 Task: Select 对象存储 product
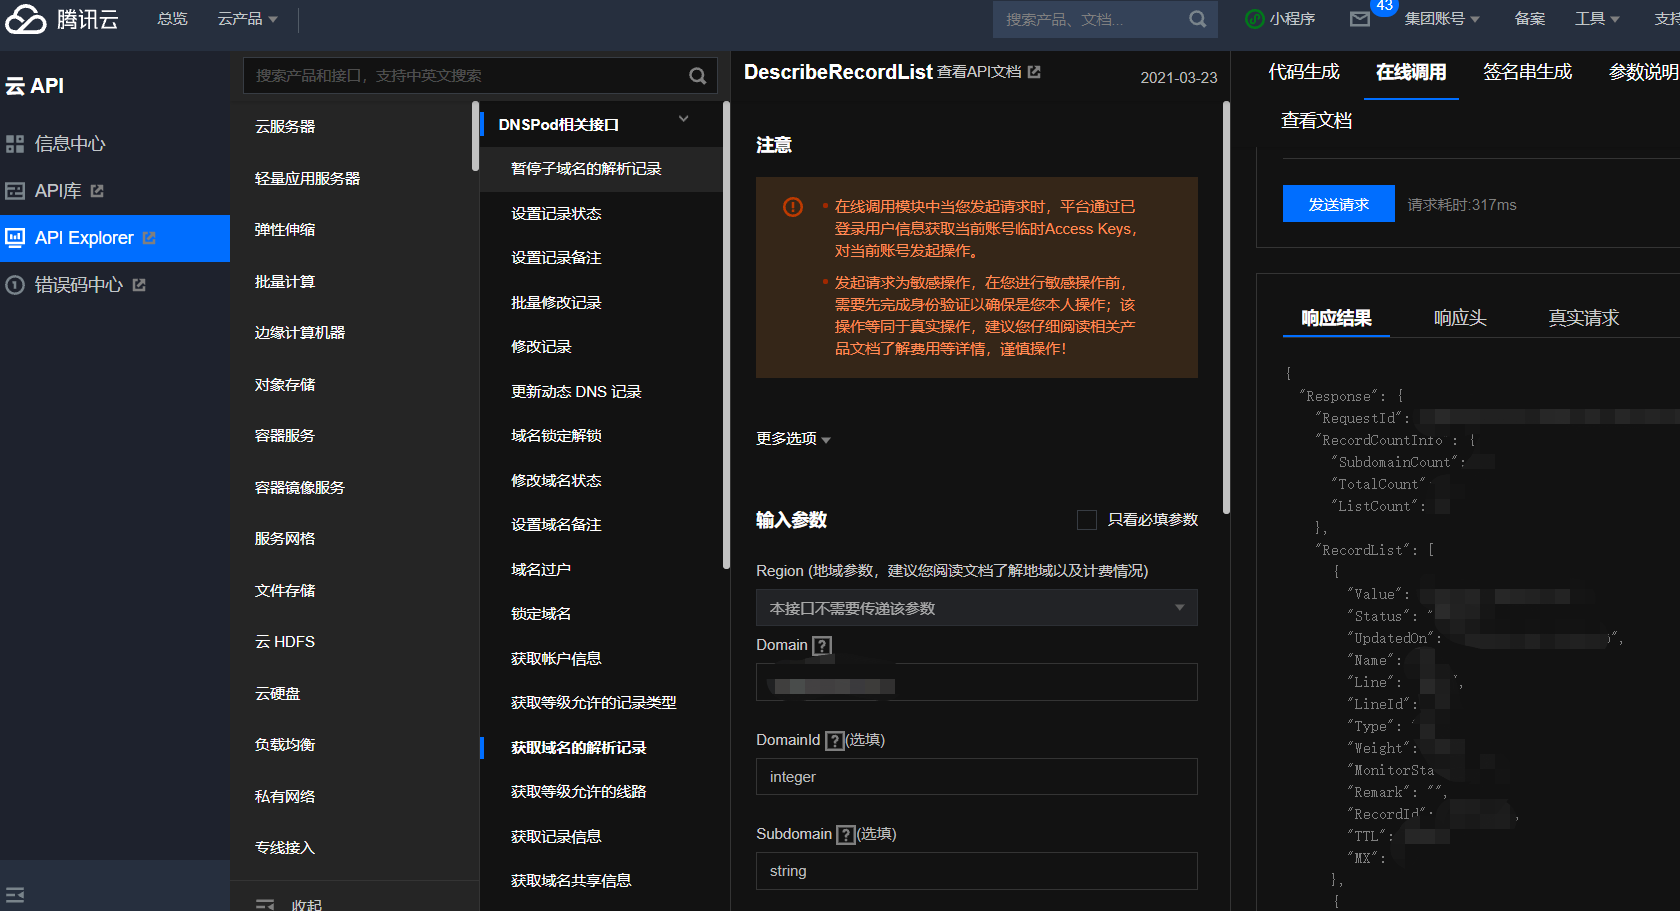click(x=285, y=385)
